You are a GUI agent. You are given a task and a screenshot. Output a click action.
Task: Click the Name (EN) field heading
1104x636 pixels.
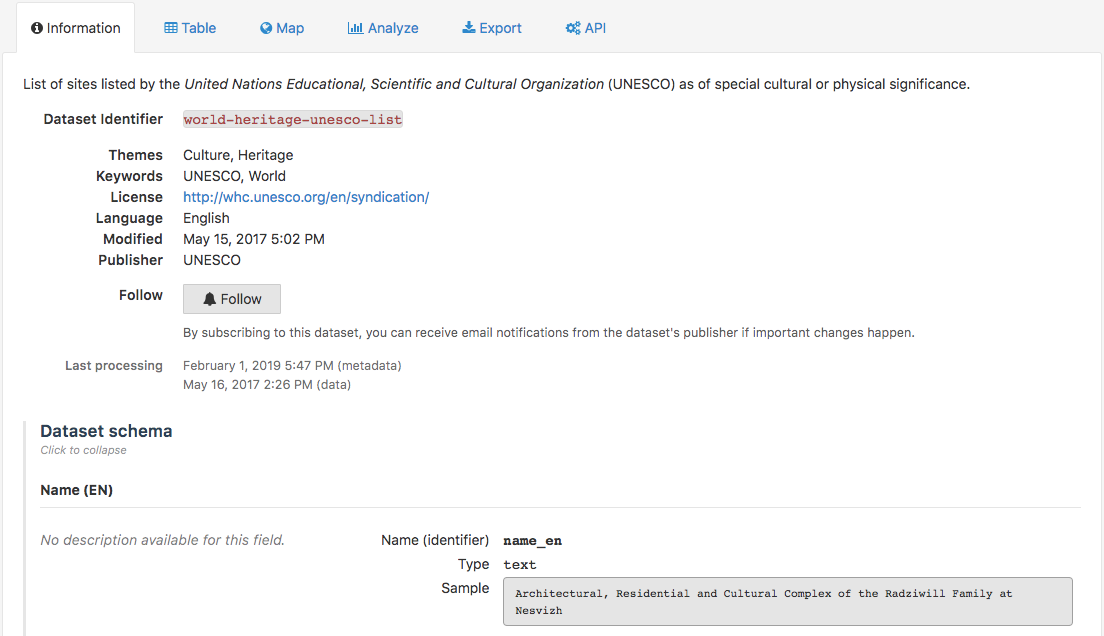tap(76, 490)
